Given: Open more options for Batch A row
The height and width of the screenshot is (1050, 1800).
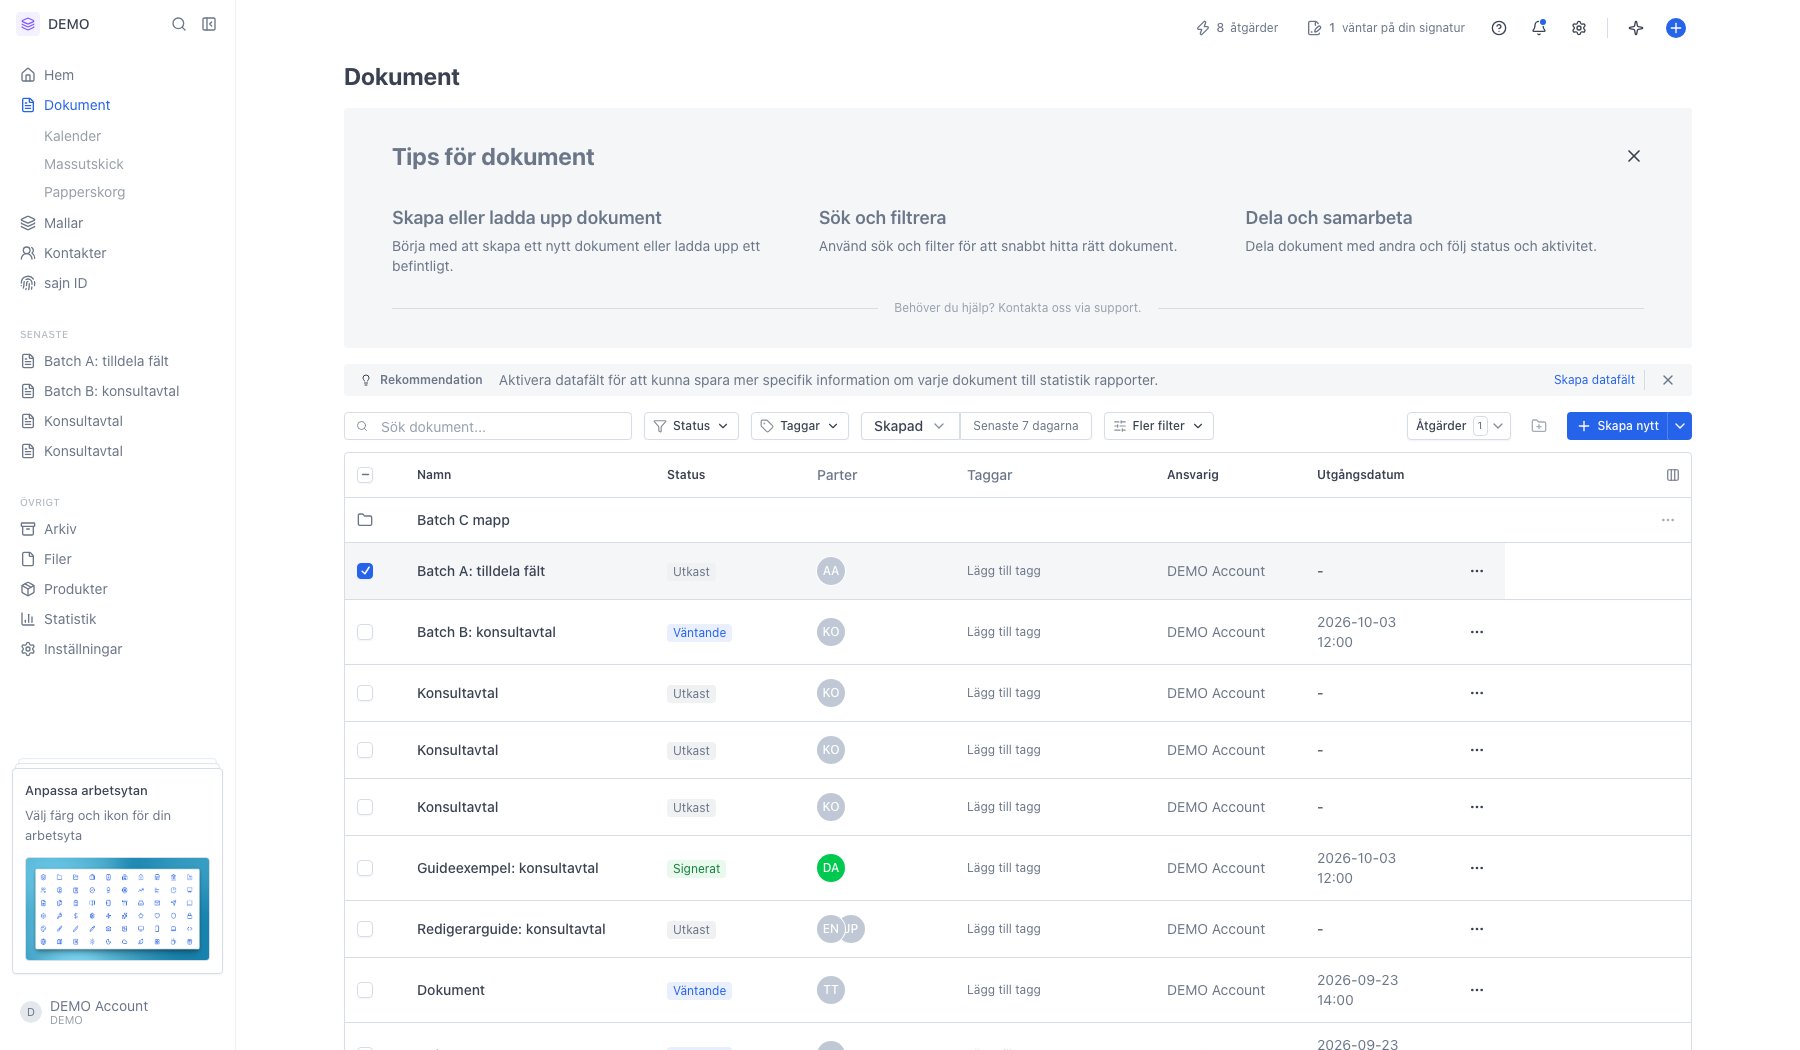Looking at the screenshot, I should pos(1477,571).
